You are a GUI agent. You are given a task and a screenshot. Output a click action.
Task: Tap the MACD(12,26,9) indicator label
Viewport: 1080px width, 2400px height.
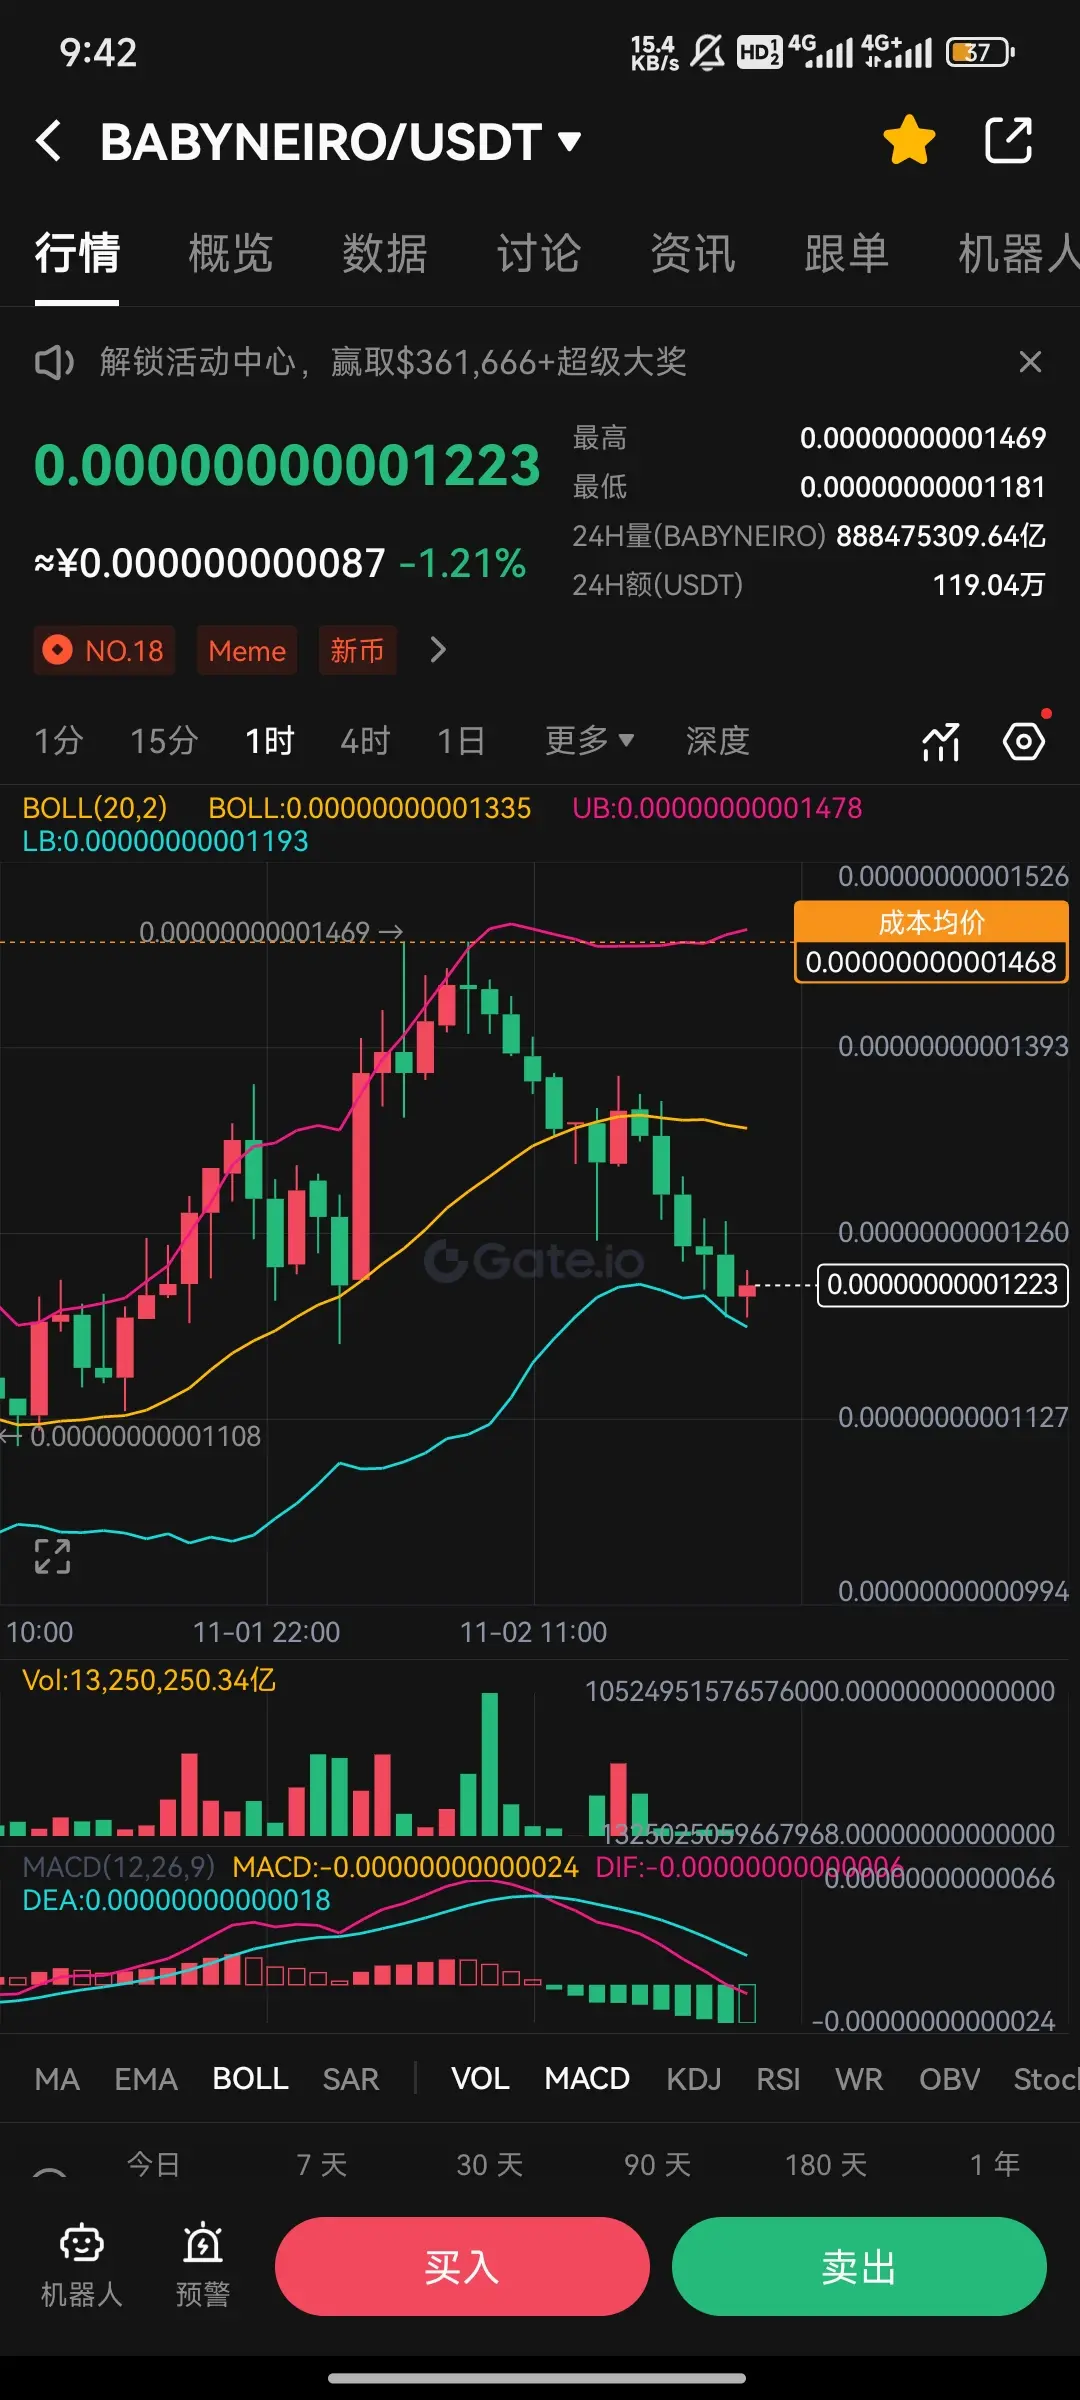click(119, 1867)
